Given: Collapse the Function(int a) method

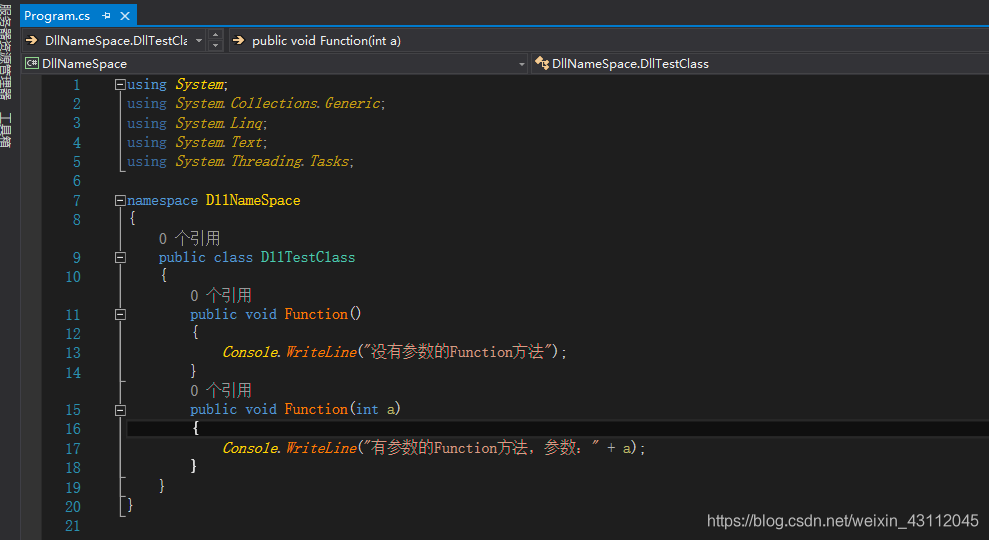Looking at the screenshot, I should point(120,410).
